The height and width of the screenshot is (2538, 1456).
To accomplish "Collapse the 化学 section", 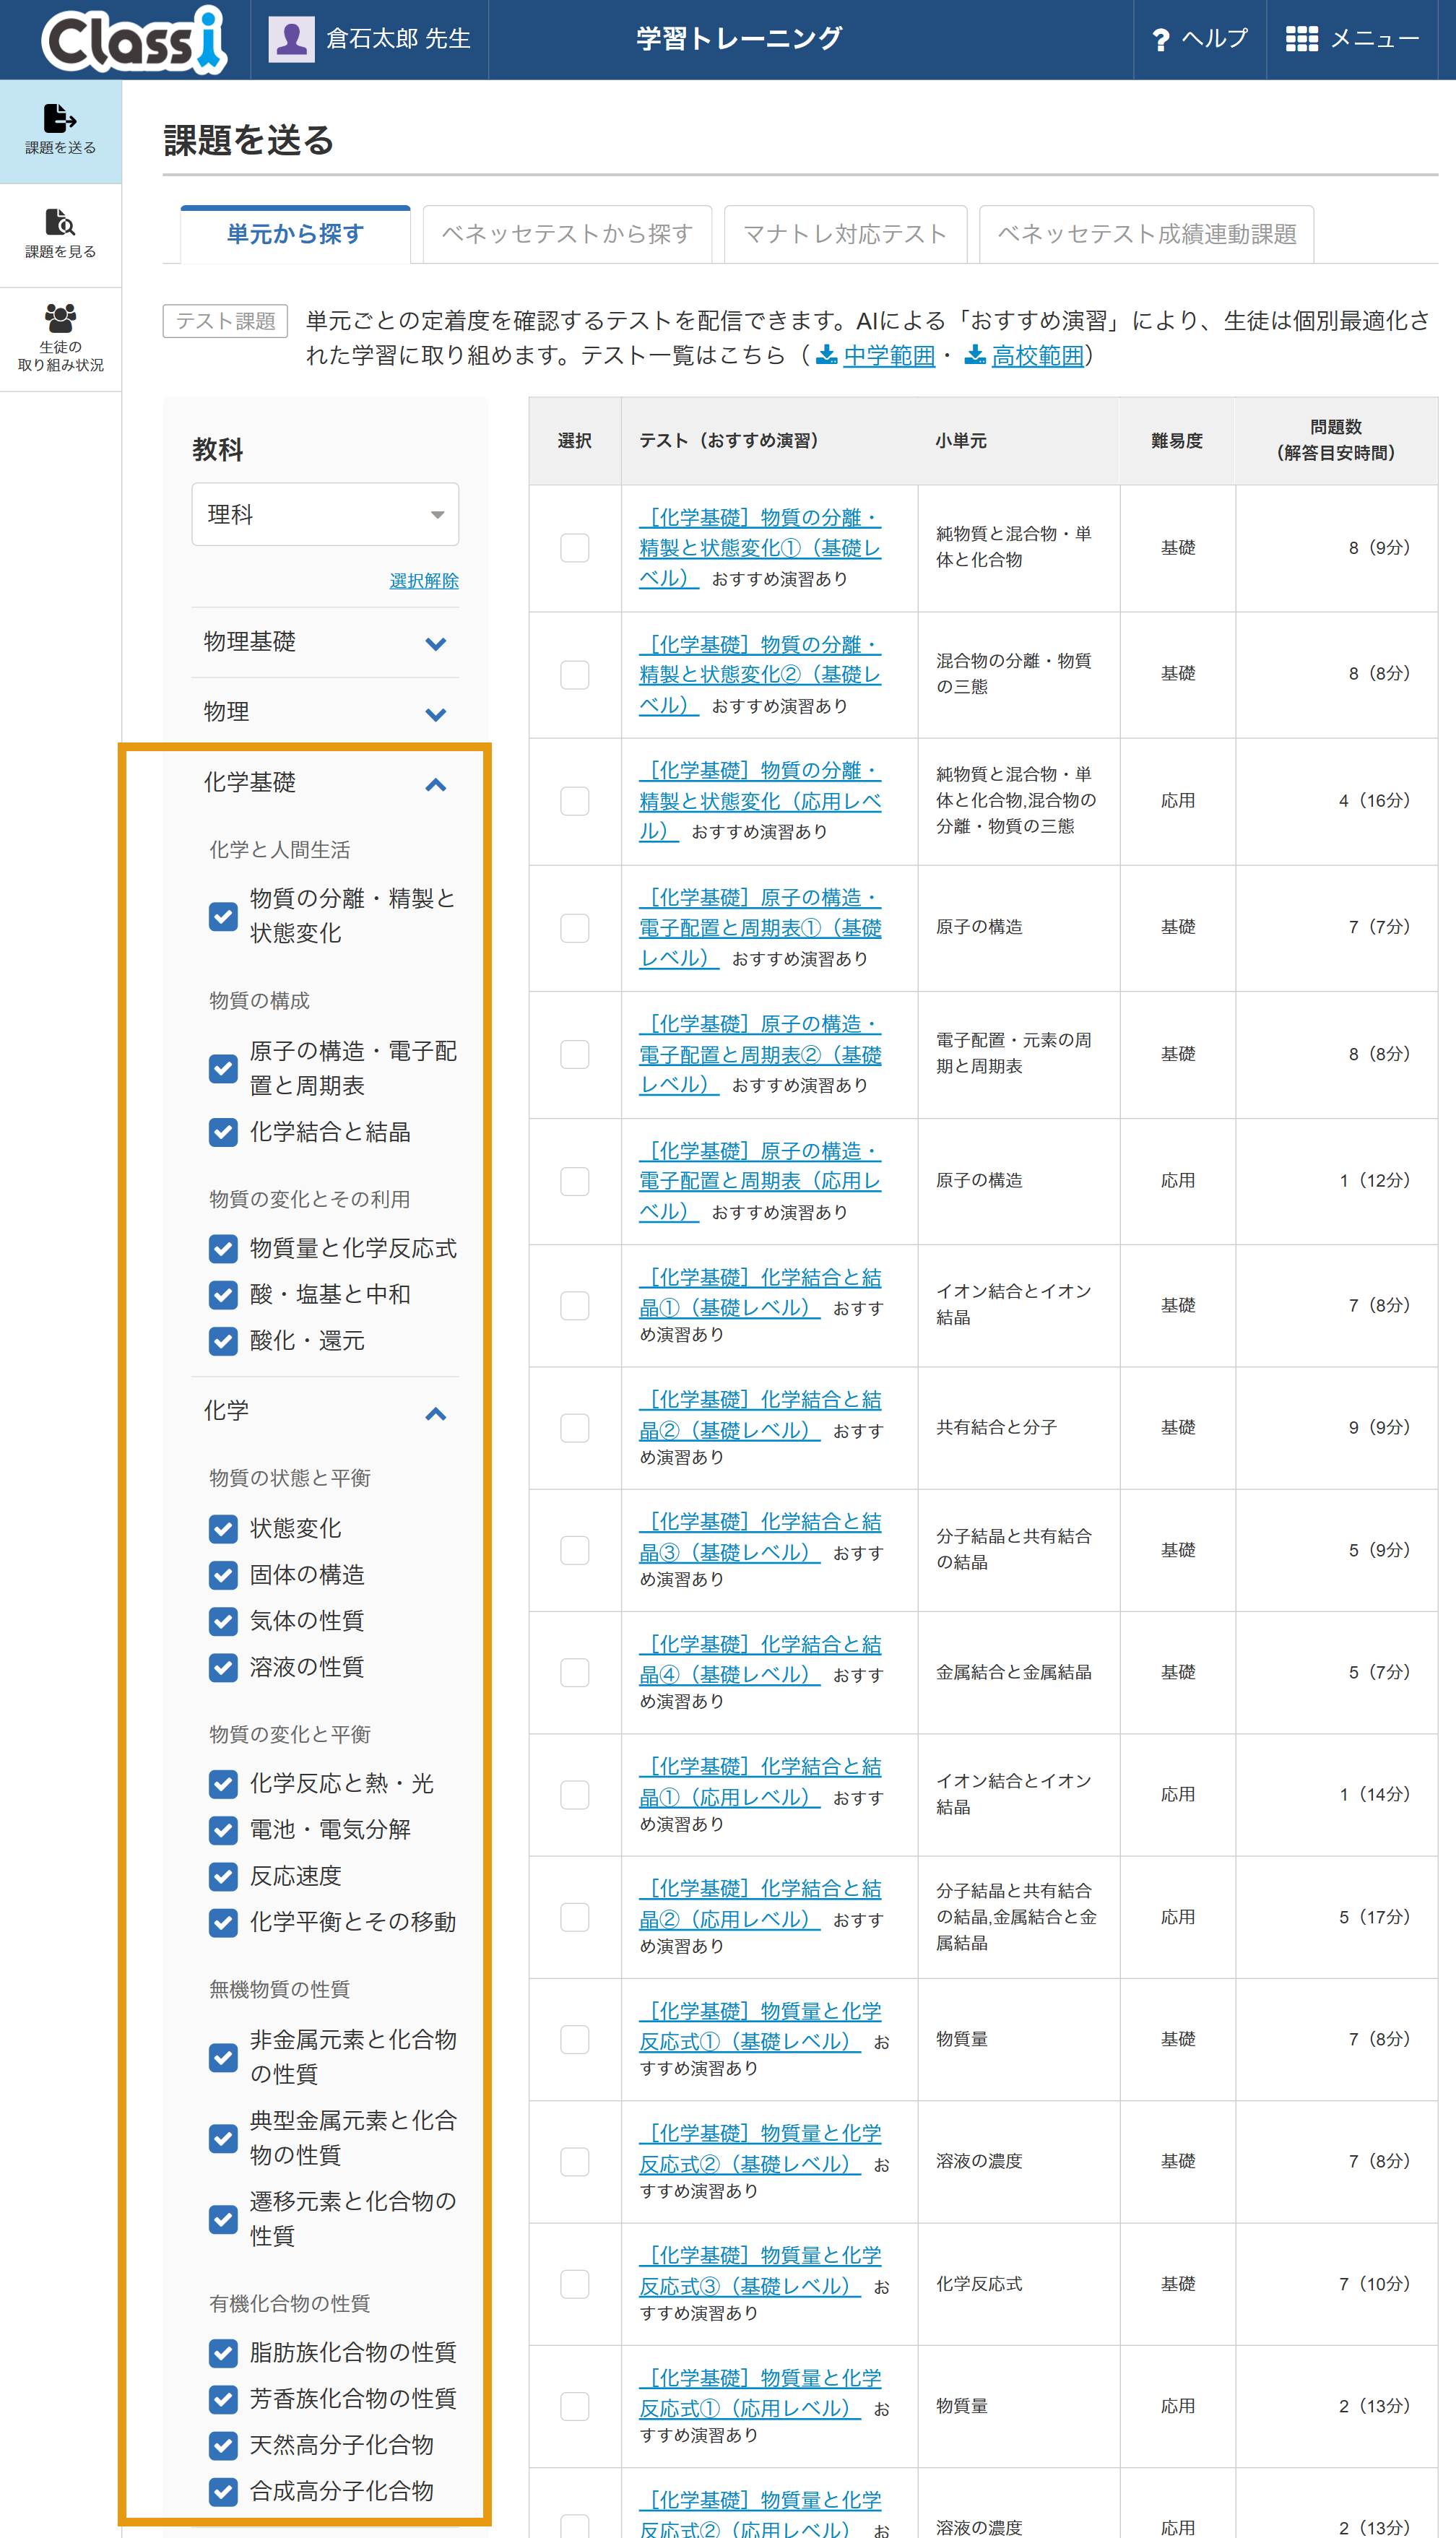I will (x=325, y=1411).
